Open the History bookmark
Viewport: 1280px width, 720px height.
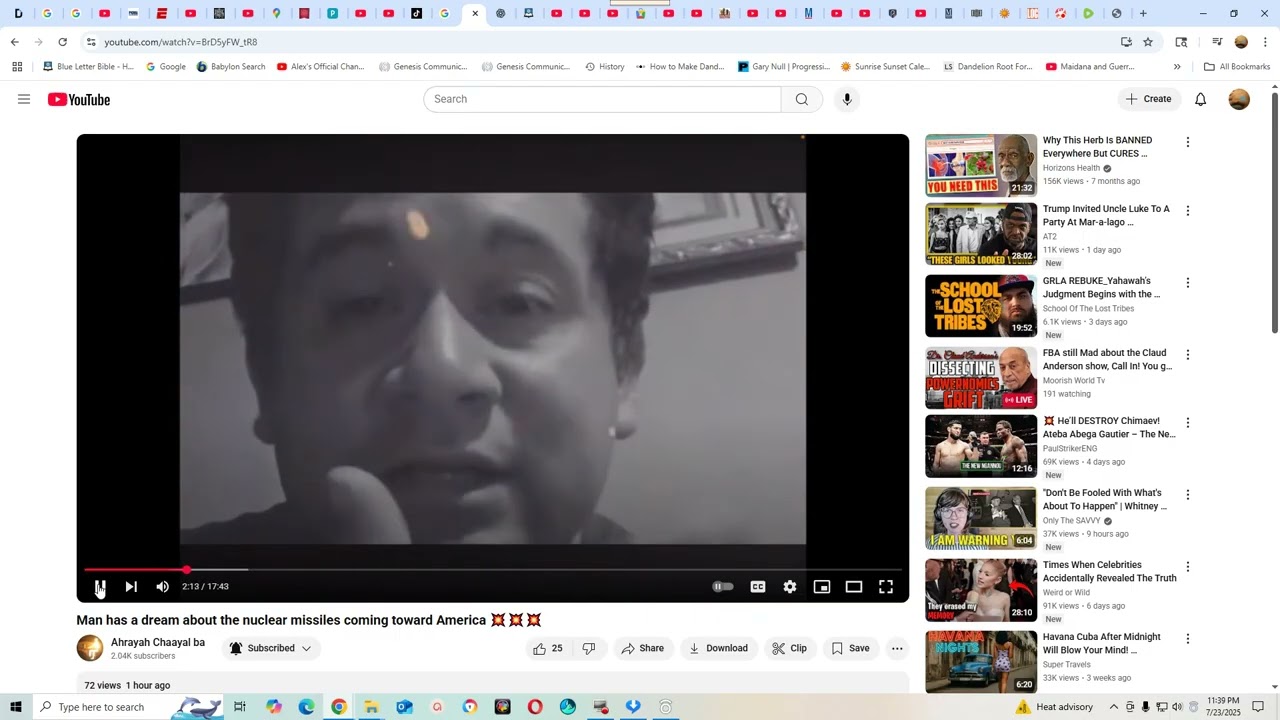pyautogui.click(x=604, y=67)
